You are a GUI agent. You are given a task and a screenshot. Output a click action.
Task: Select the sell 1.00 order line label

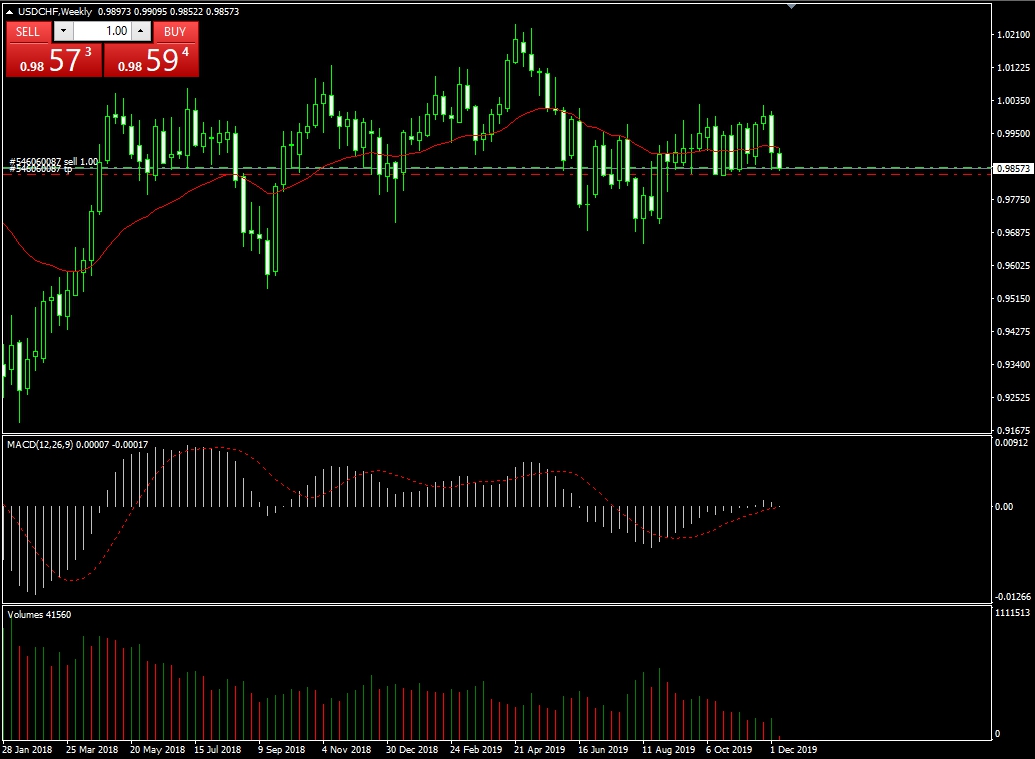pos(54,162)
